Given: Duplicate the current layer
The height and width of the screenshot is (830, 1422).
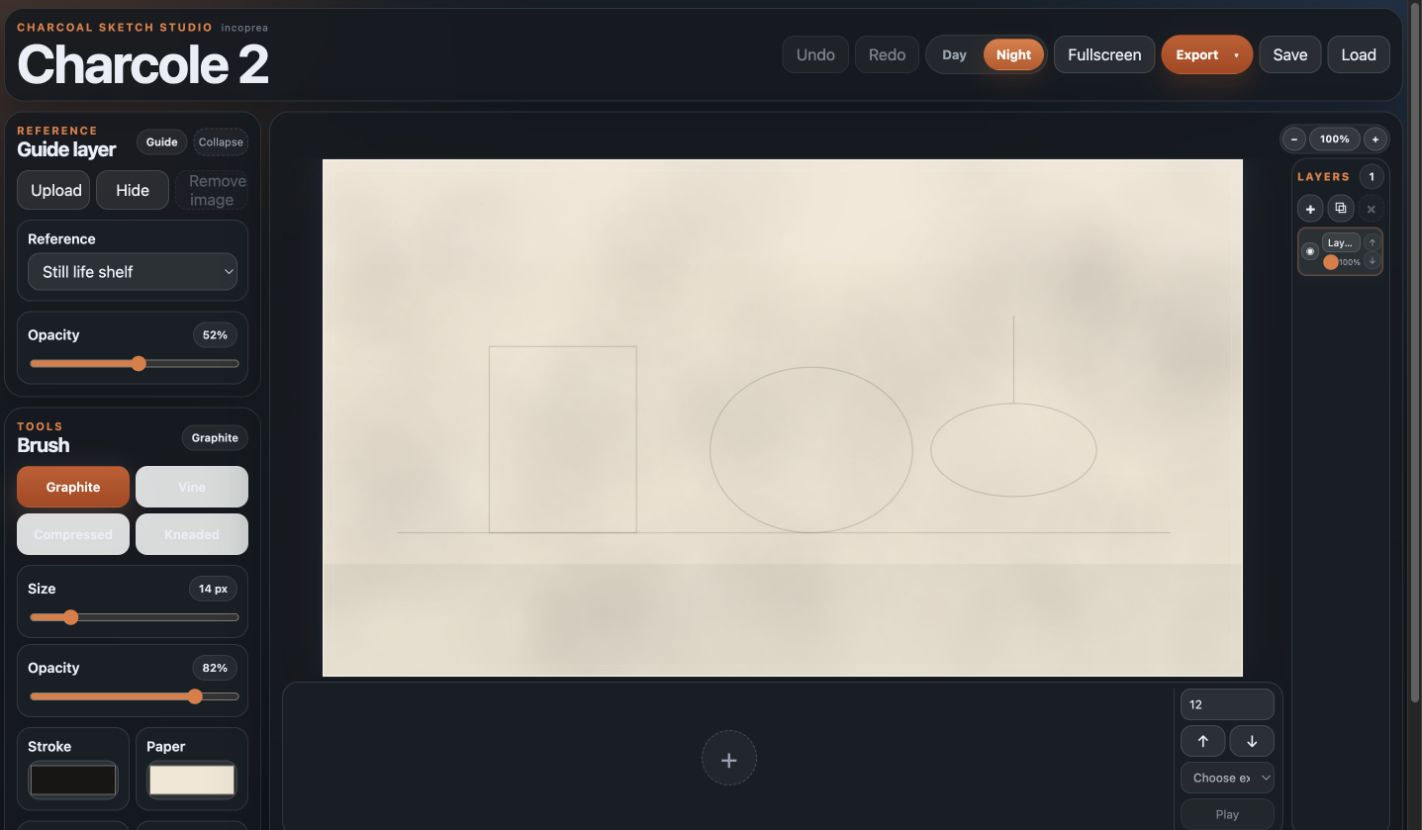Looking at the screenshot, I should pyautogui.click(x=1340, y=209).
